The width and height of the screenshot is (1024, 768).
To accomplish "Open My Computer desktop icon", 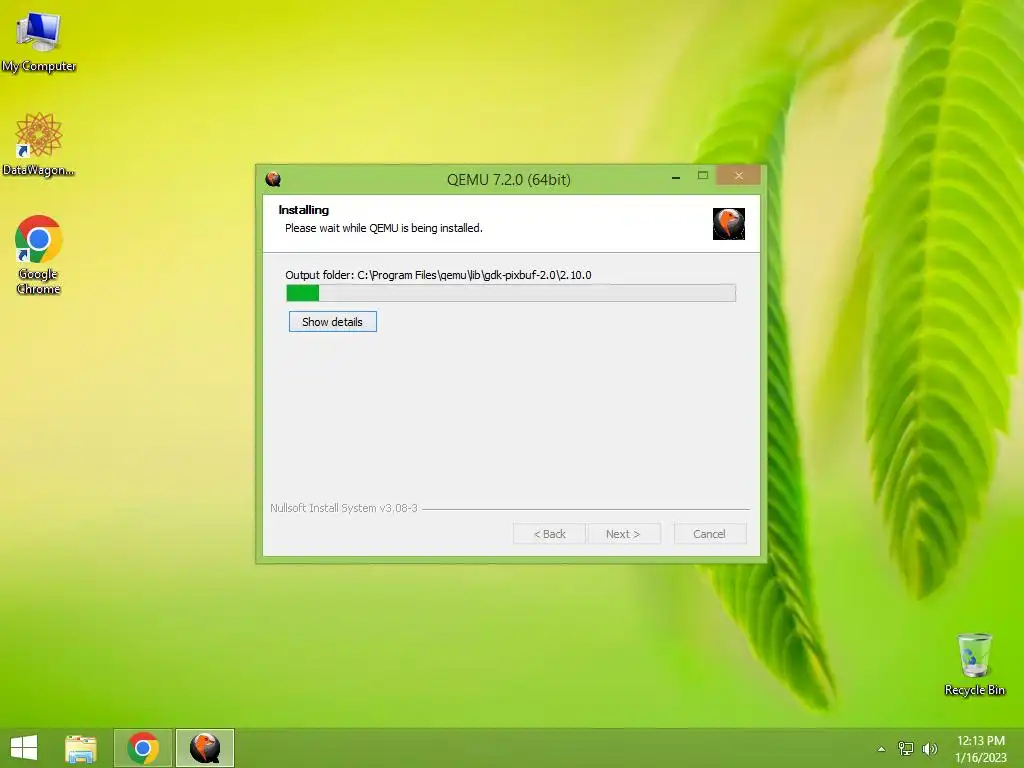I will [x=39, y=41].
